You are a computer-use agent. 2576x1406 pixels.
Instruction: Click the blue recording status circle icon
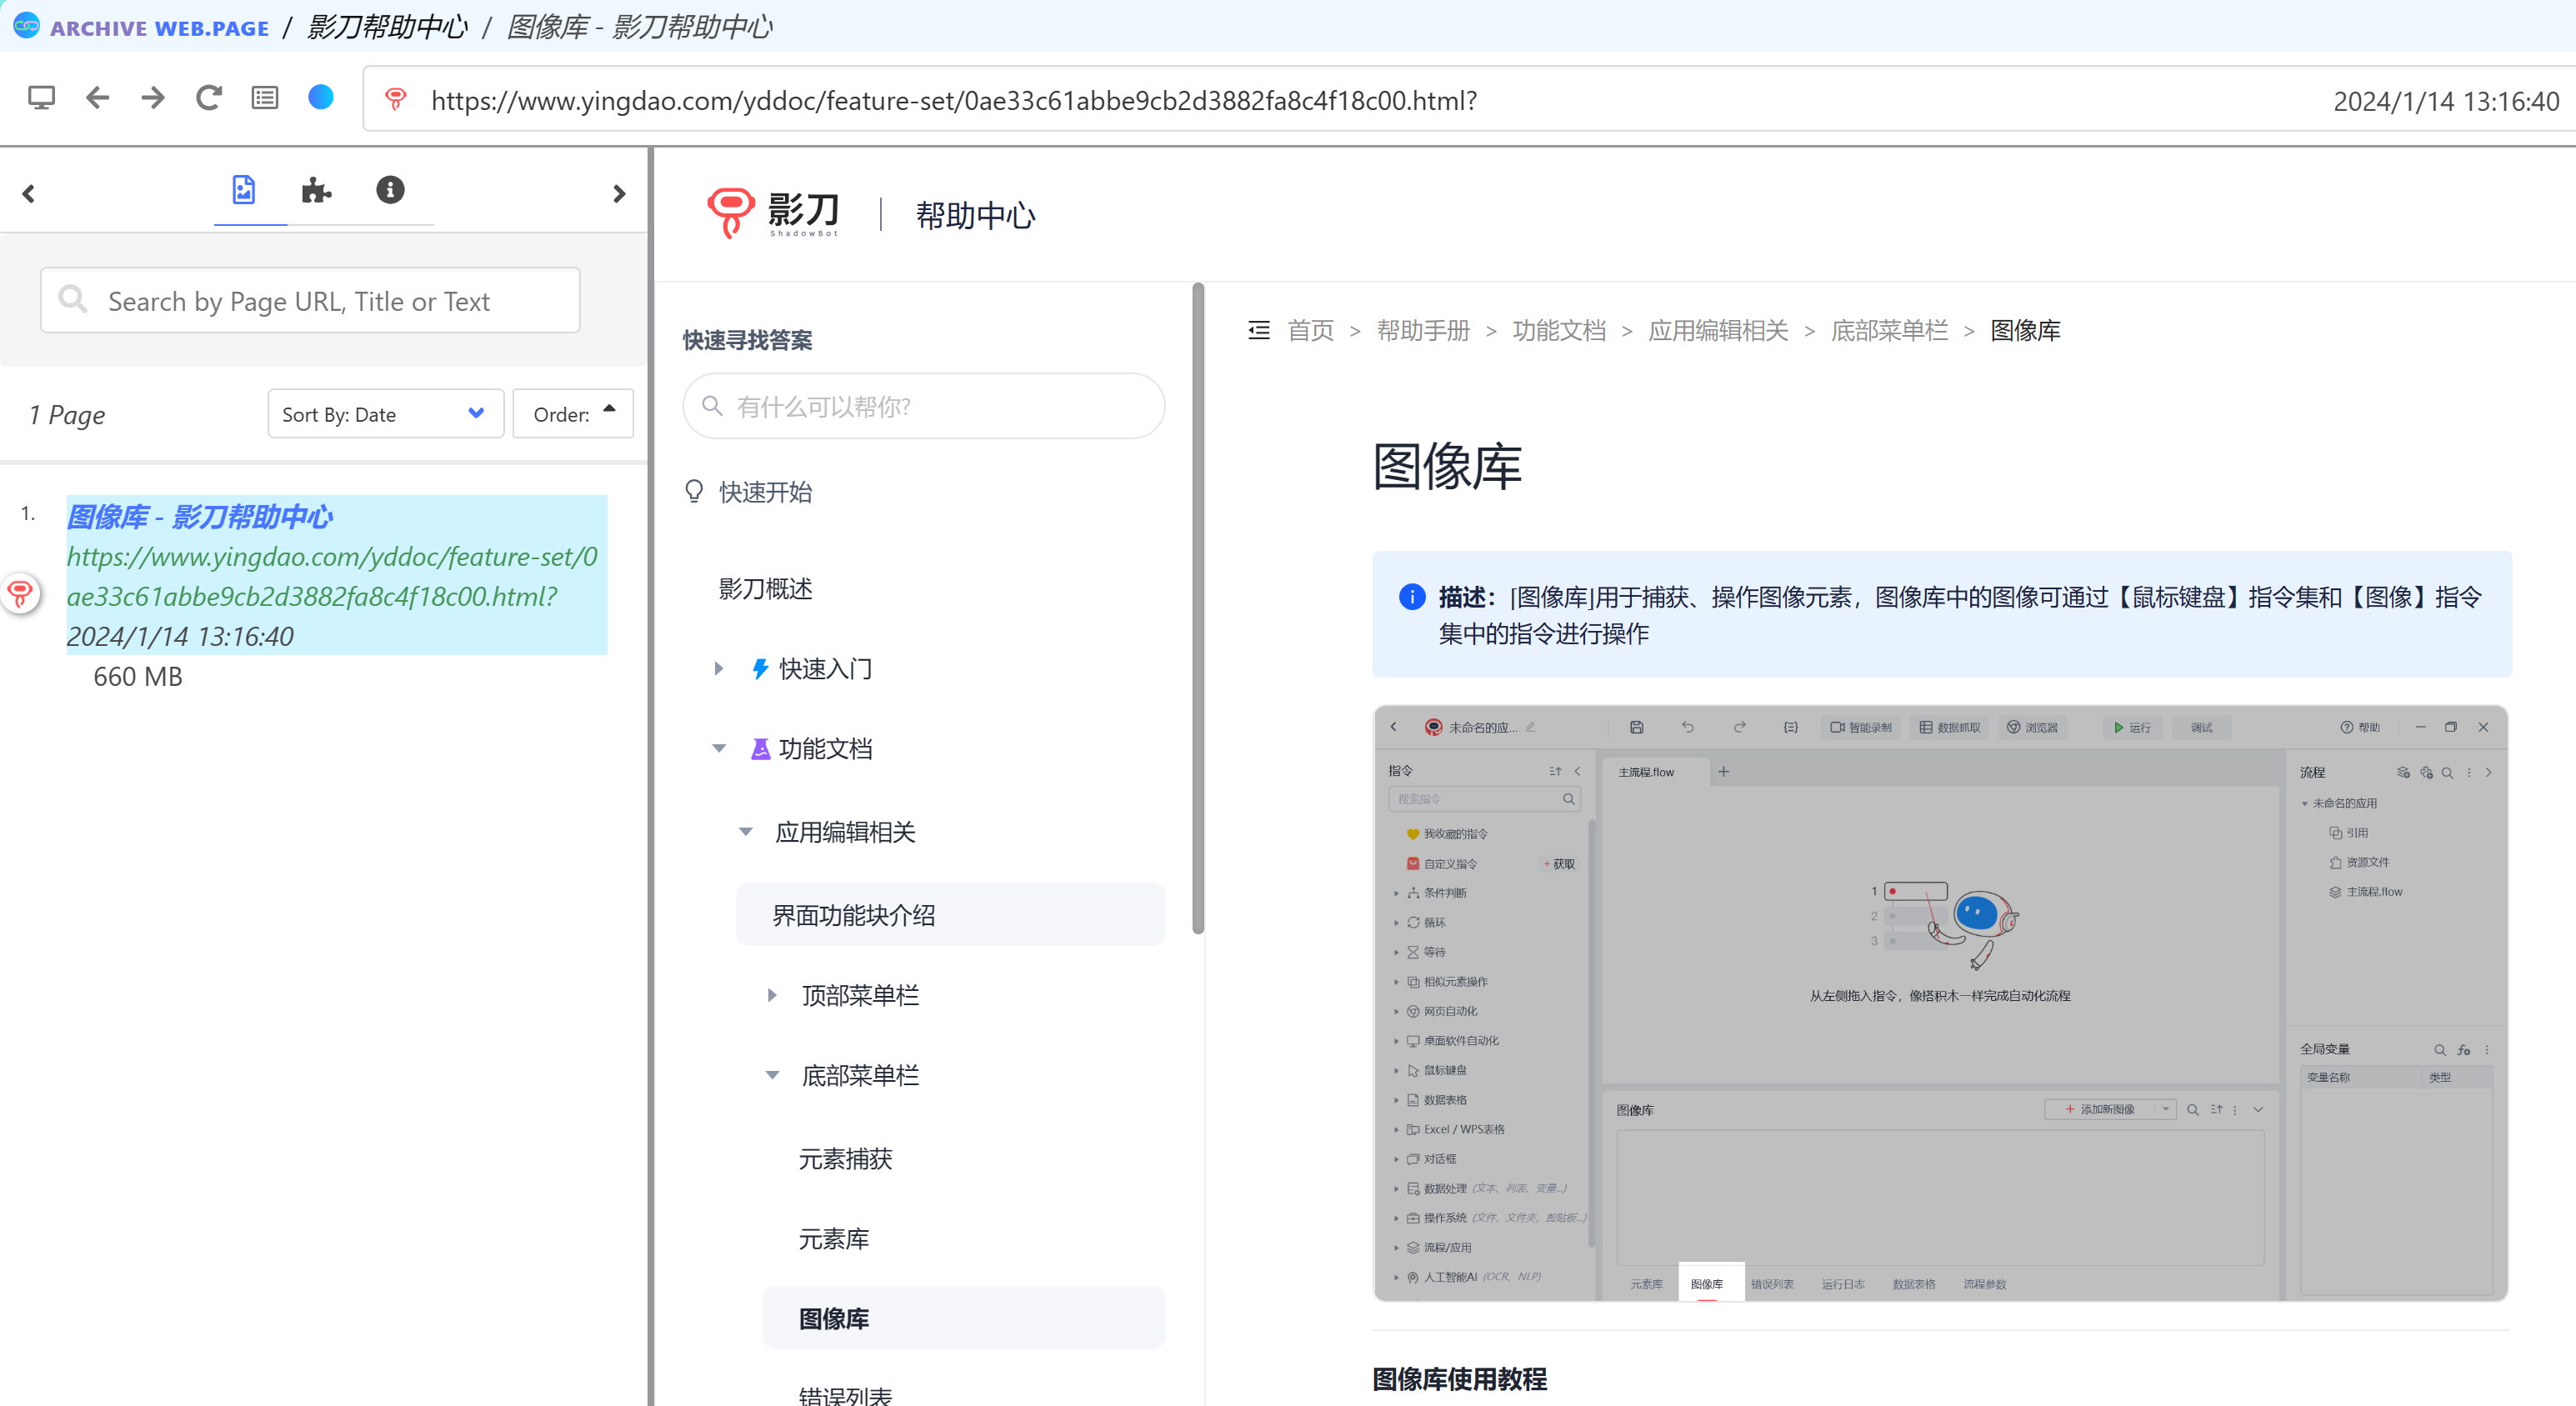pos(320,98)
